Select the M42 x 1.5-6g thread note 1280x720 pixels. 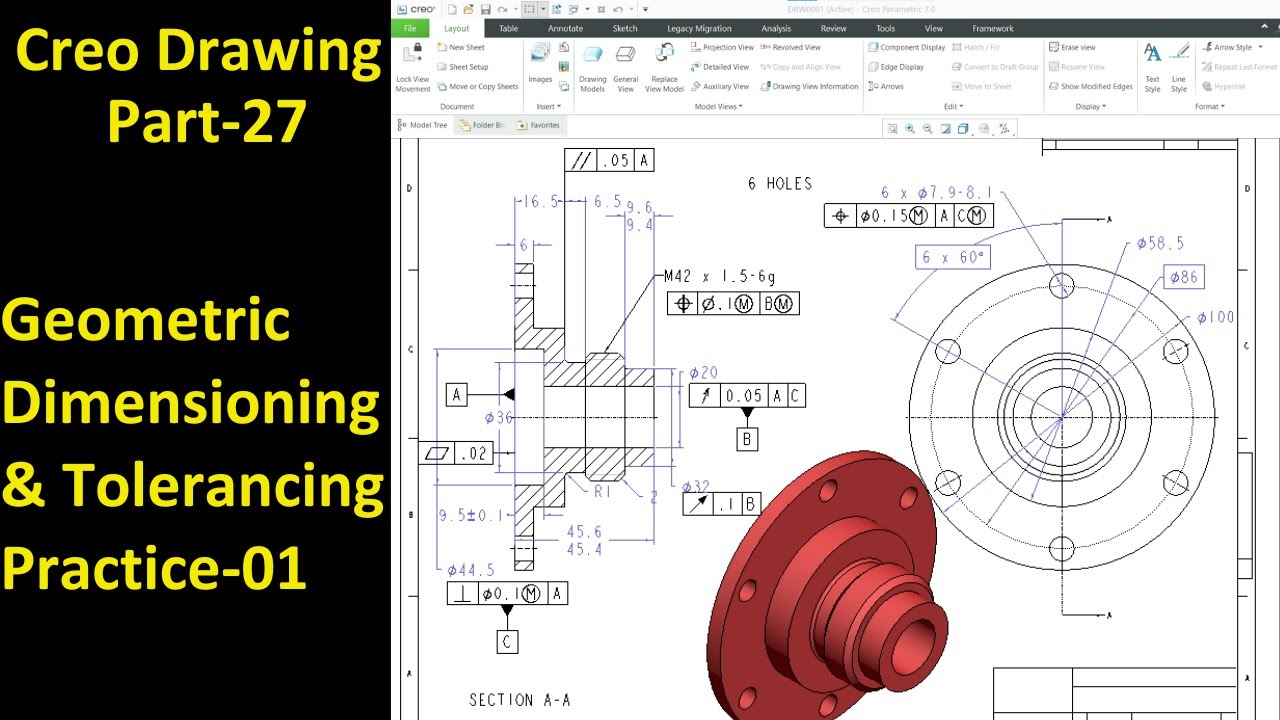tap(719, 277)
